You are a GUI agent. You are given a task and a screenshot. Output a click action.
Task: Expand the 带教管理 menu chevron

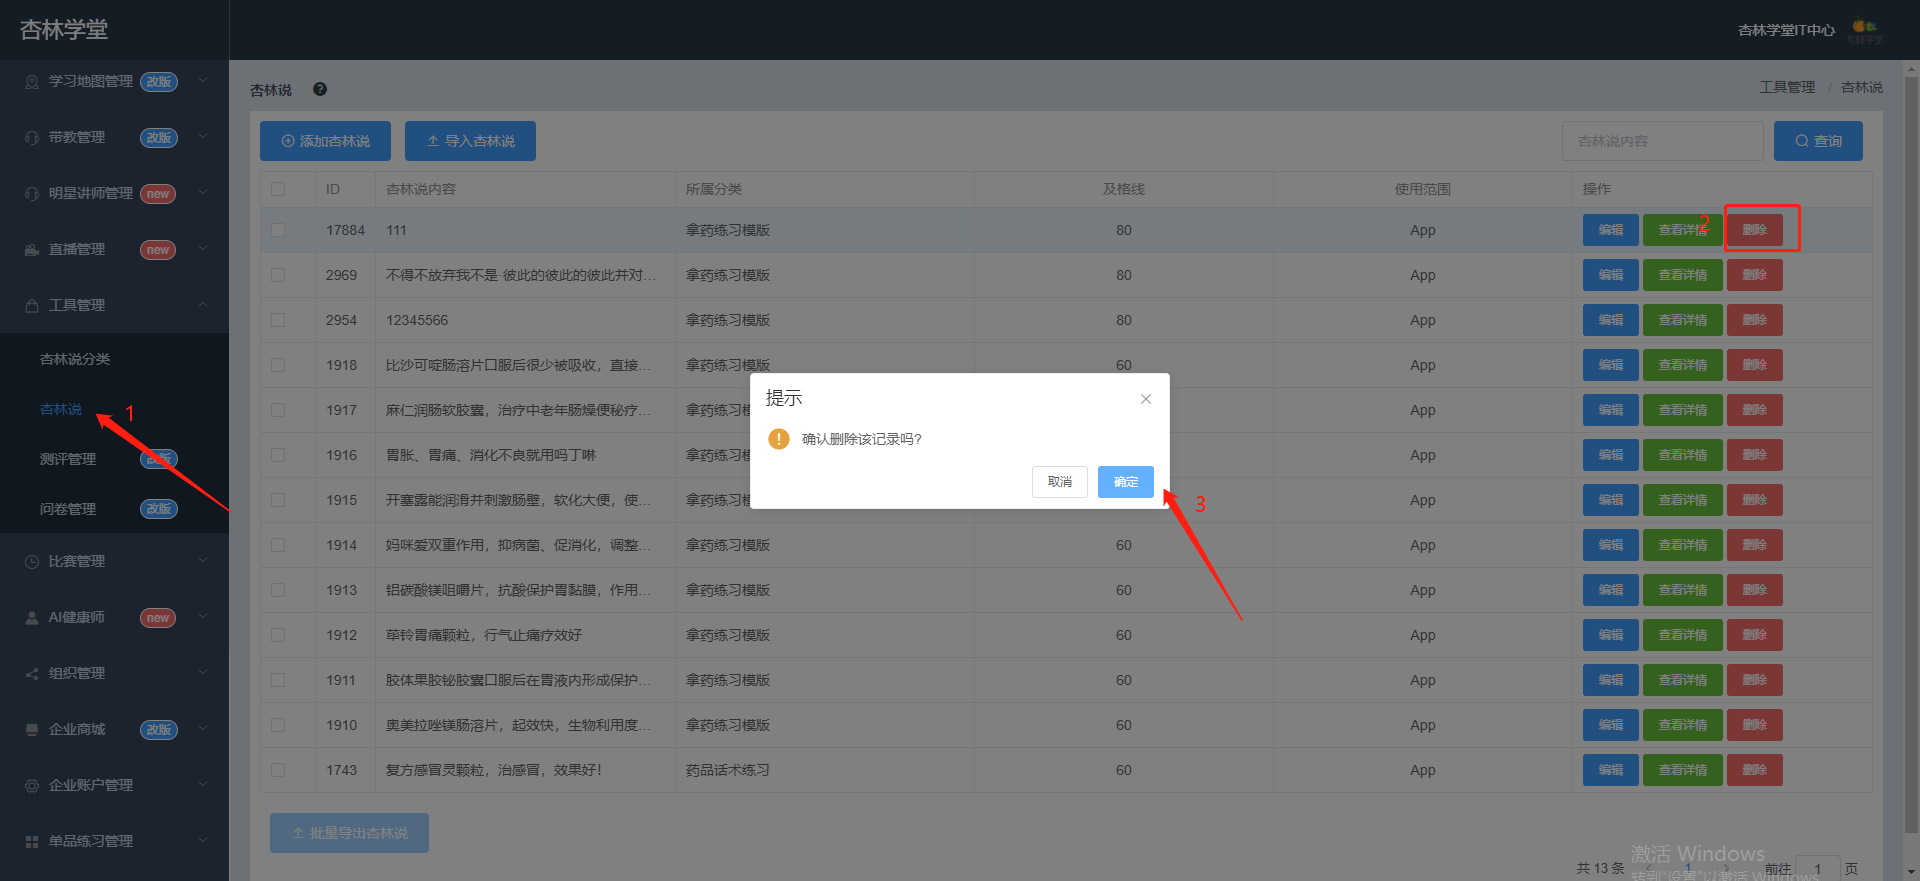click(x=203, y=136)
